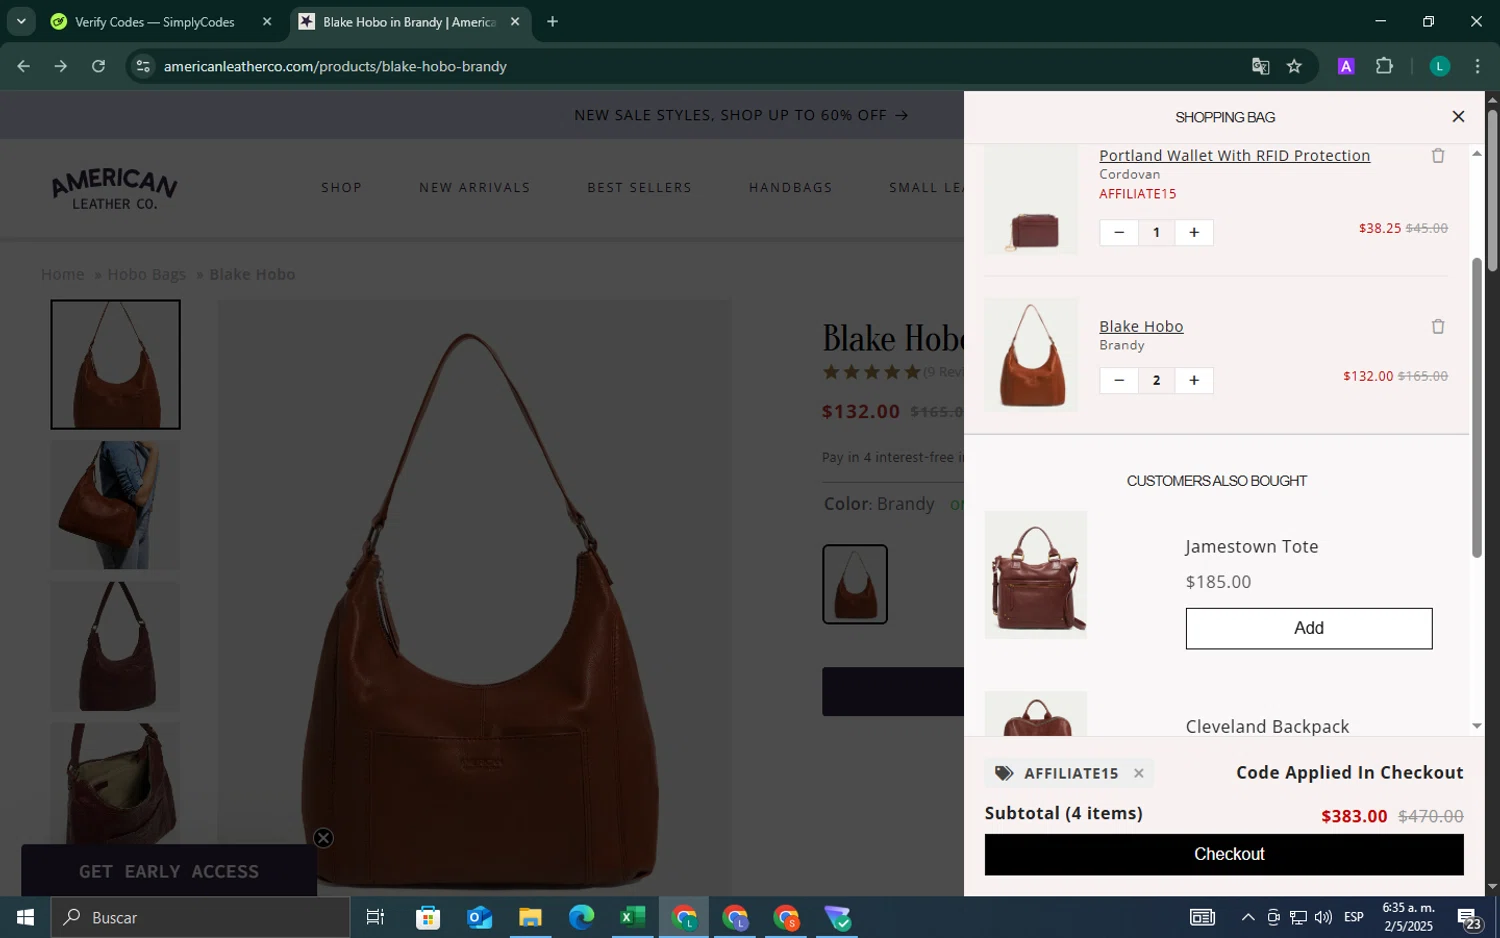View site information icon
This screenshot has height=938, width=1500.
143,67
